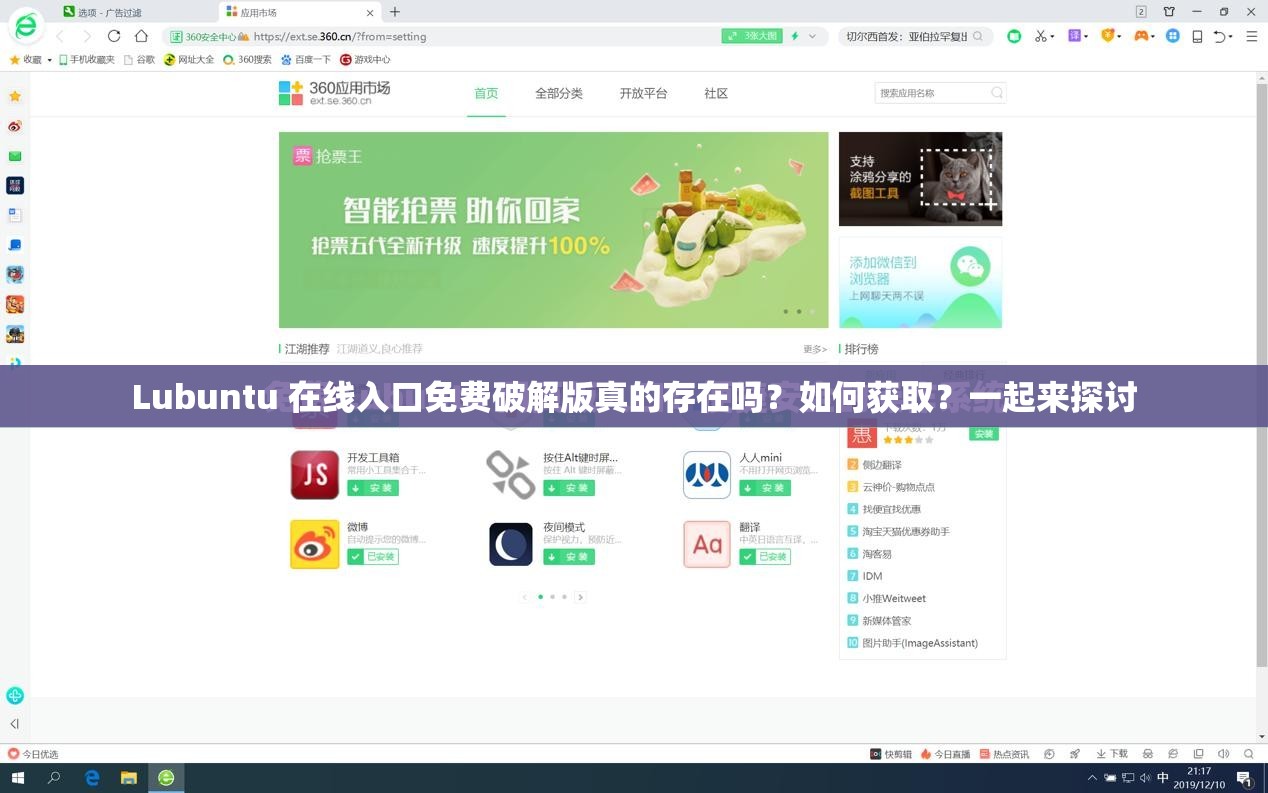Open the green mail icon in the left sidebar

(14, 155)
